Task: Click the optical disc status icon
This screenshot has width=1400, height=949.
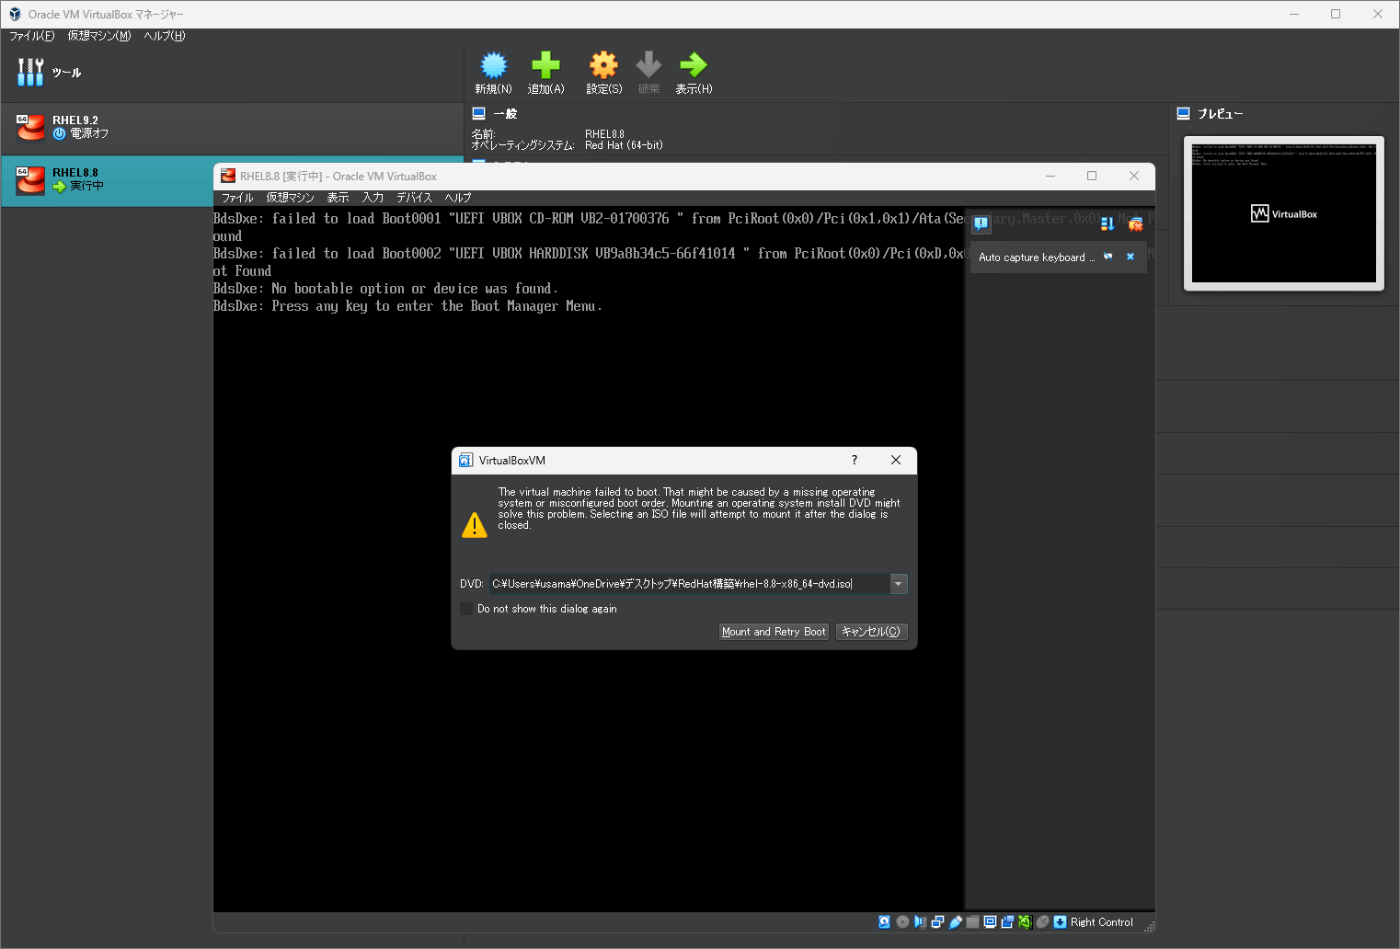Action: point(903,922)
